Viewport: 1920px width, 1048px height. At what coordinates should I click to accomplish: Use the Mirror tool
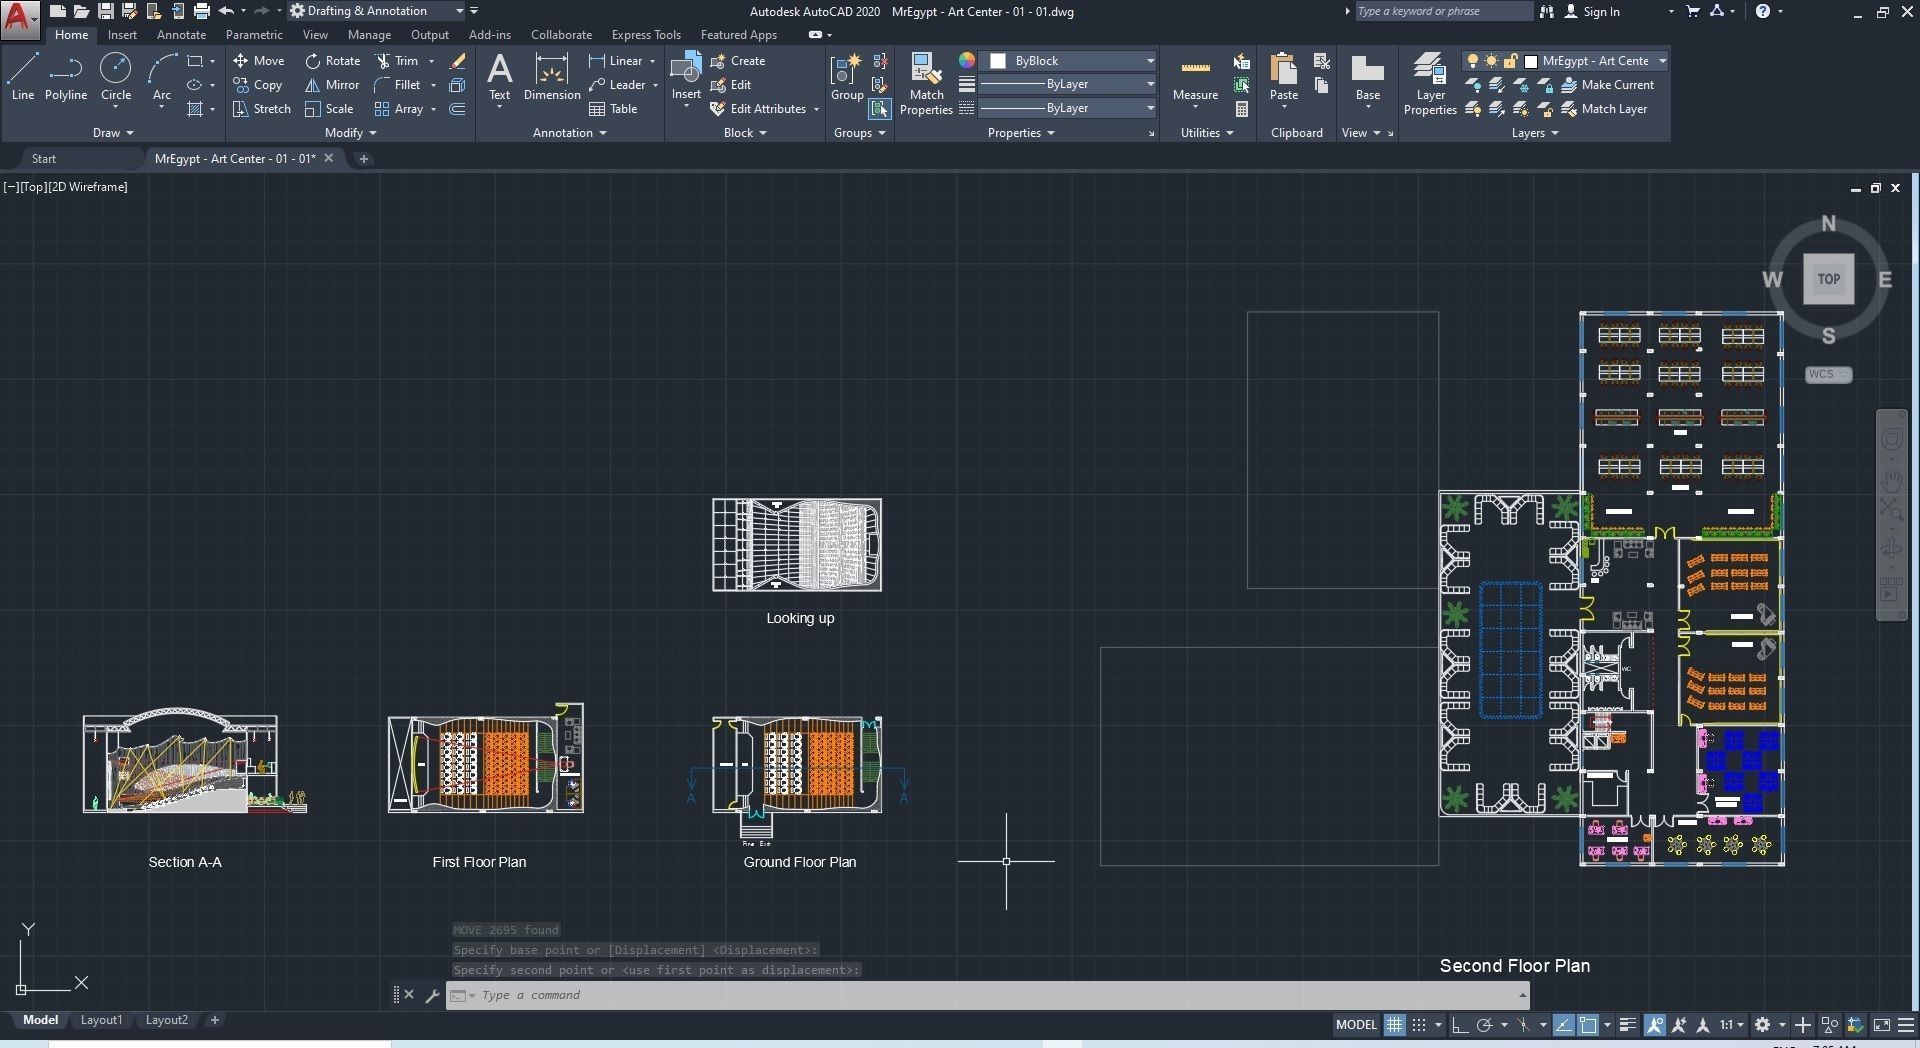[x=332, y=85]
